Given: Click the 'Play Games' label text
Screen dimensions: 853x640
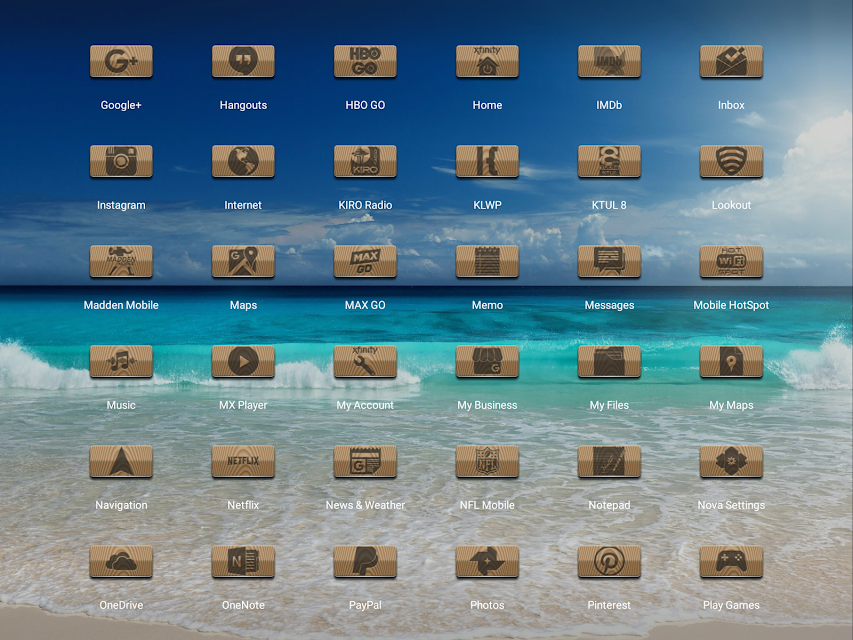Looking at the screenshot, I should tap(731, 605).
